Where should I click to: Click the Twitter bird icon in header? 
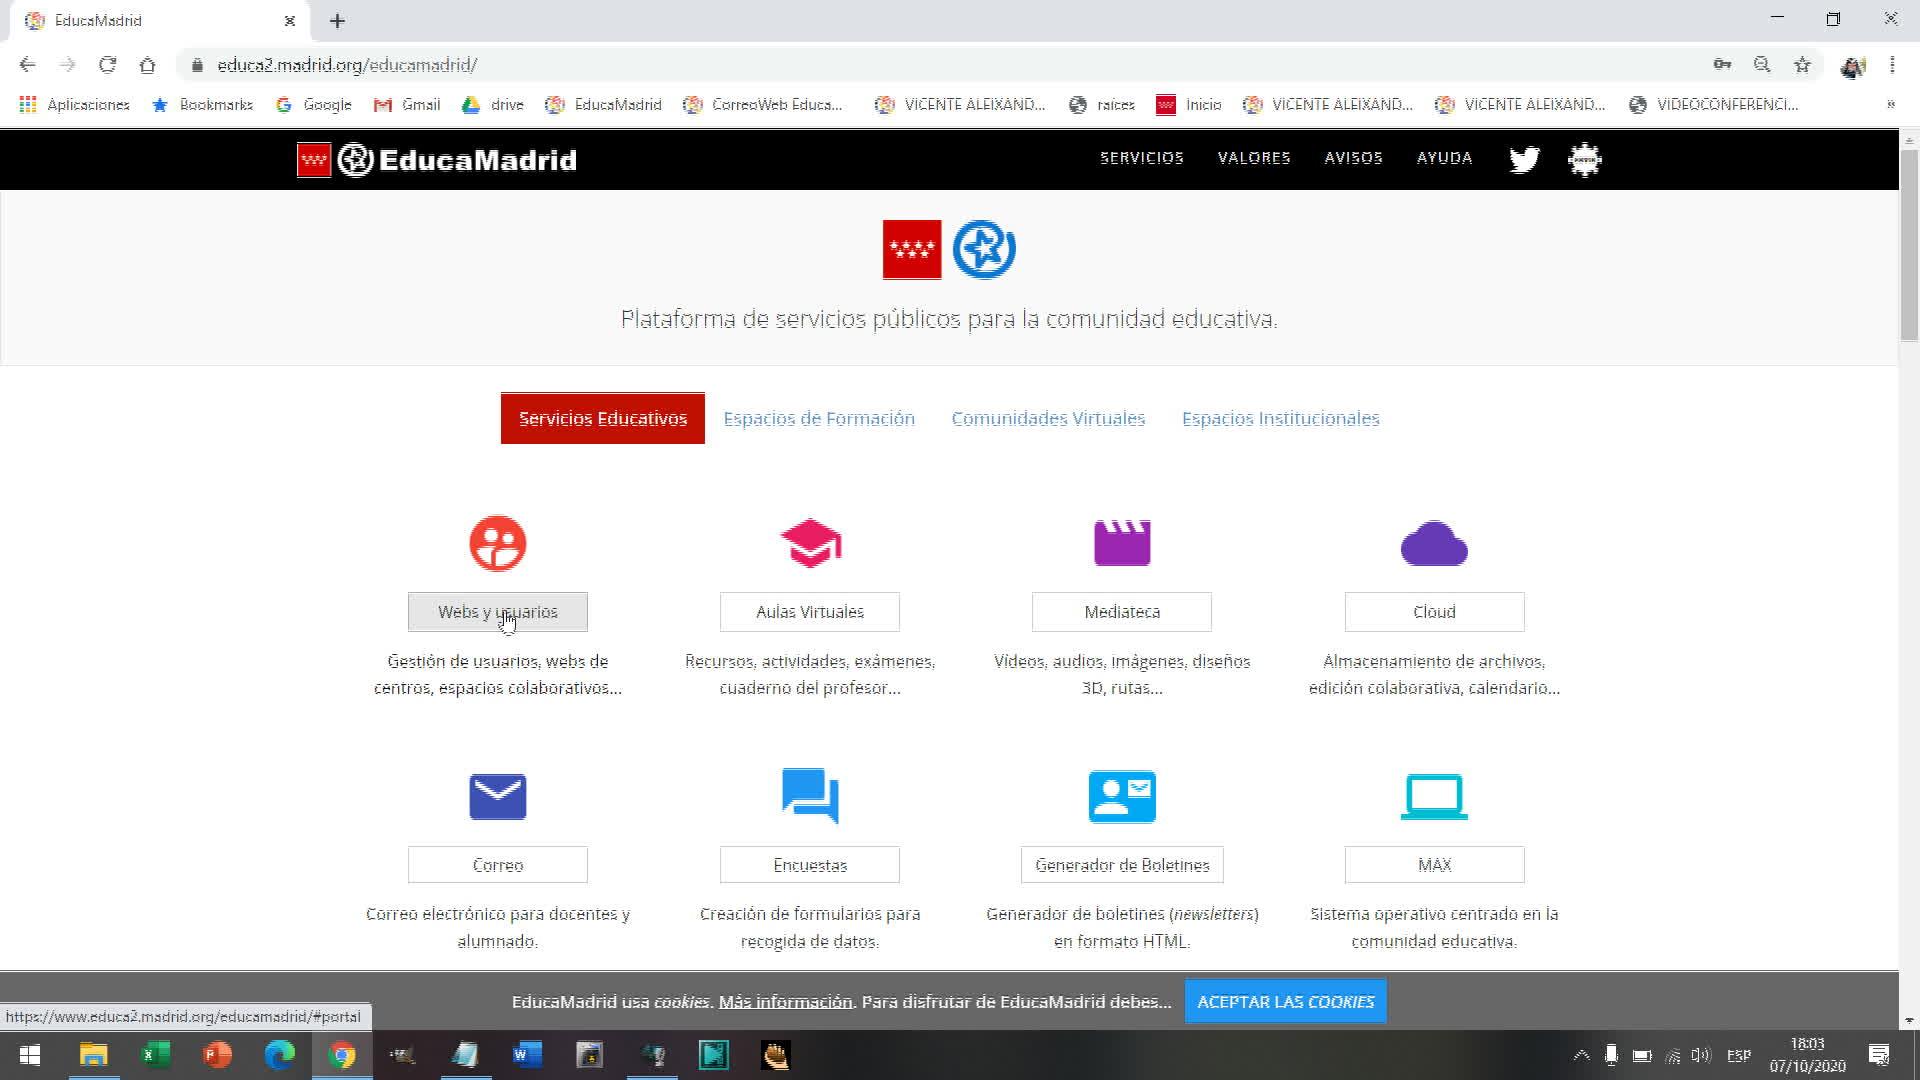1523,159
